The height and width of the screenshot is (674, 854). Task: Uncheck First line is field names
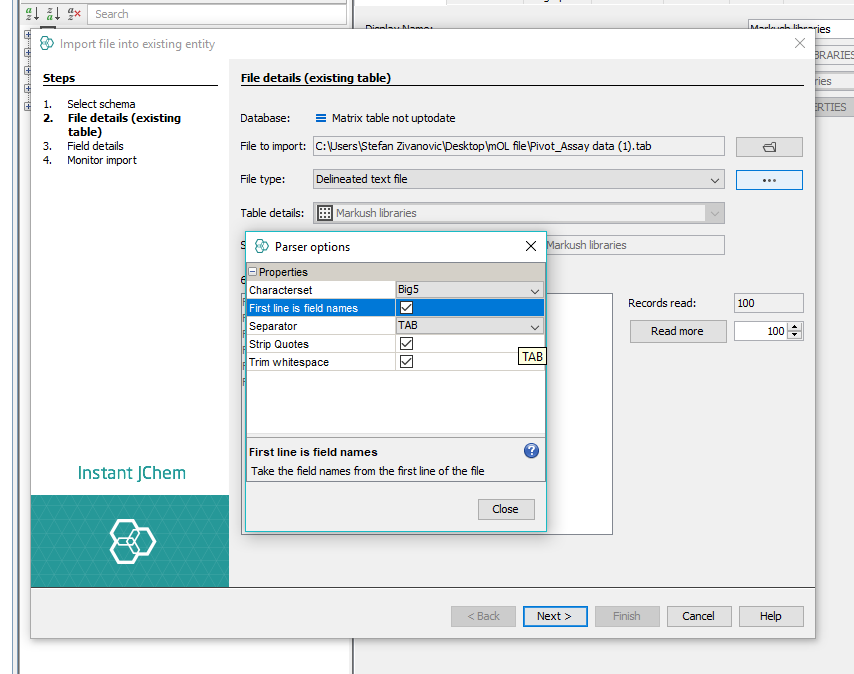pos(406,308)
